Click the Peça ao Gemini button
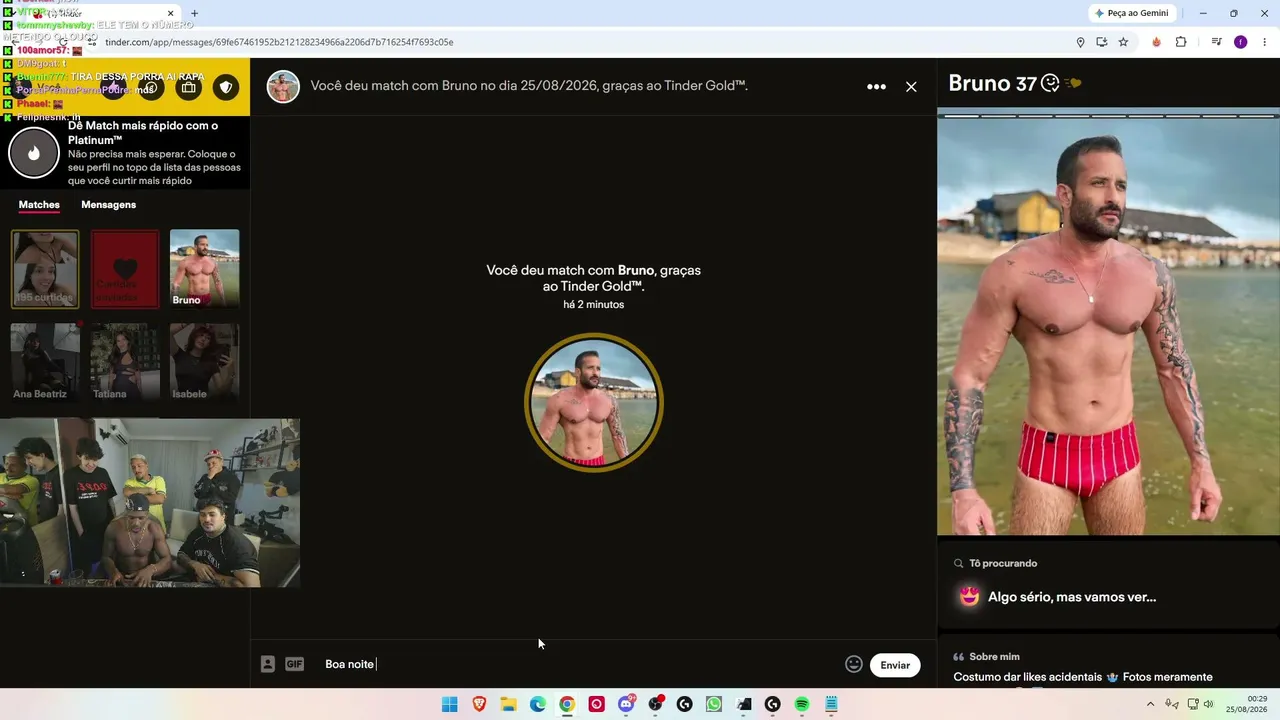The width and height of the screenshot is (1280, 720). (1132, 13)
